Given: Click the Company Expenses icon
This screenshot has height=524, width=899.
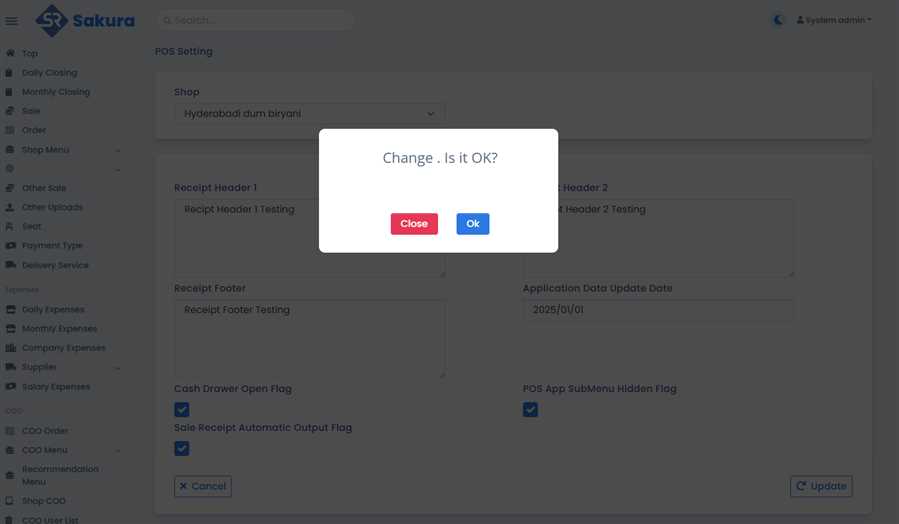Looking at the screenshot, I should 10,348.
